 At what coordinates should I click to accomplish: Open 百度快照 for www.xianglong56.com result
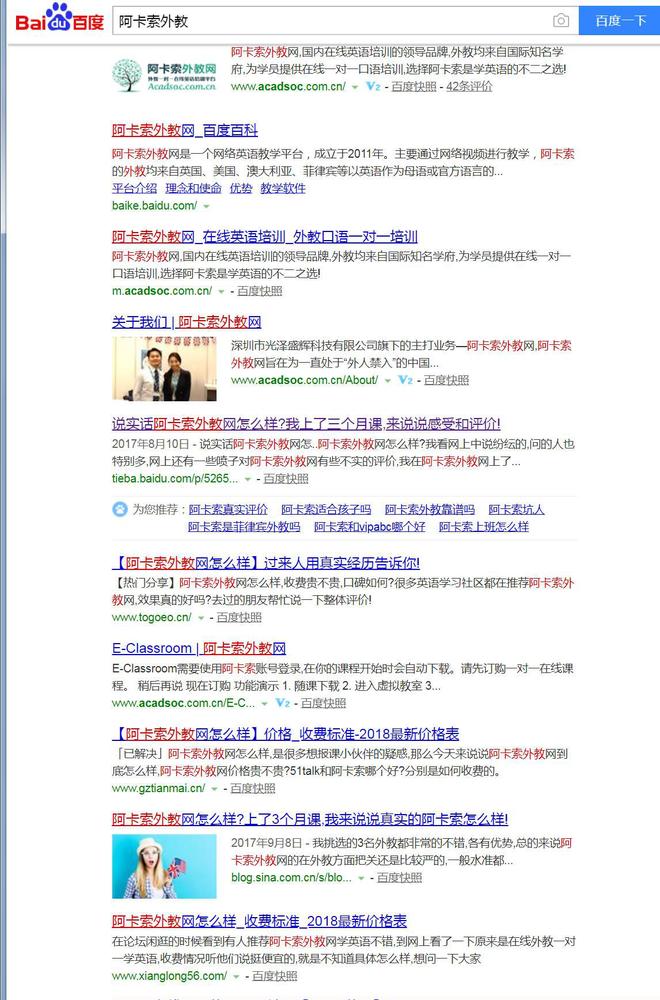[275, 976]
